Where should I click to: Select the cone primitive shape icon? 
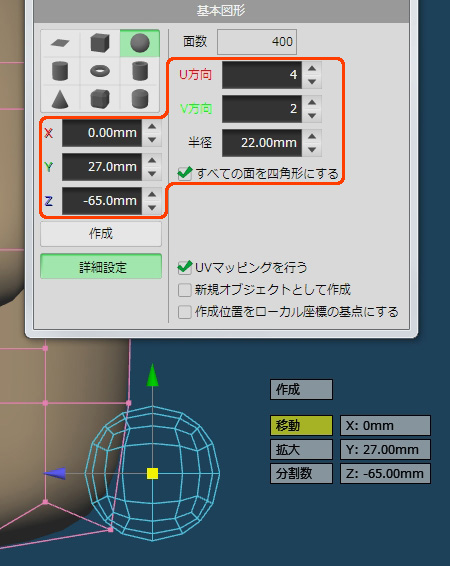pyautogui.click(x=60, y=99)
